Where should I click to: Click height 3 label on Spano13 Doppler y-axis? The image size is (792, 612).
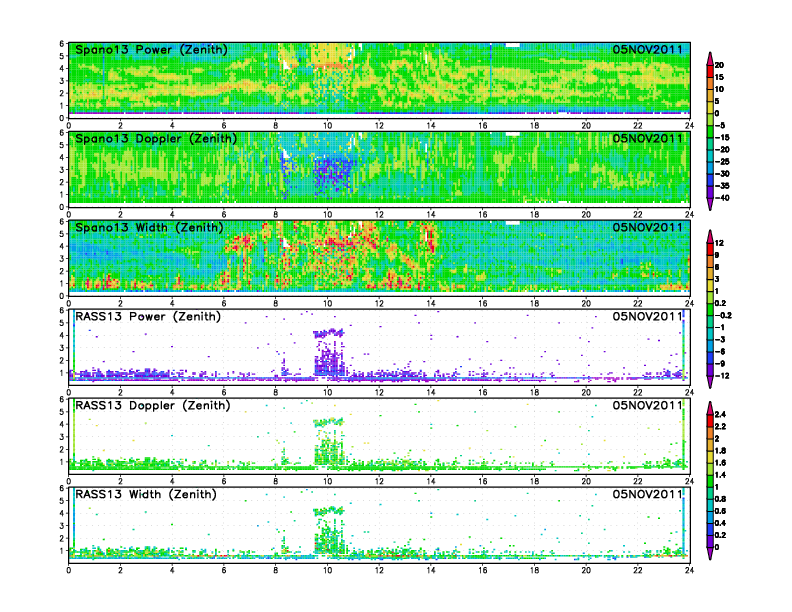(x=62, y=170)
